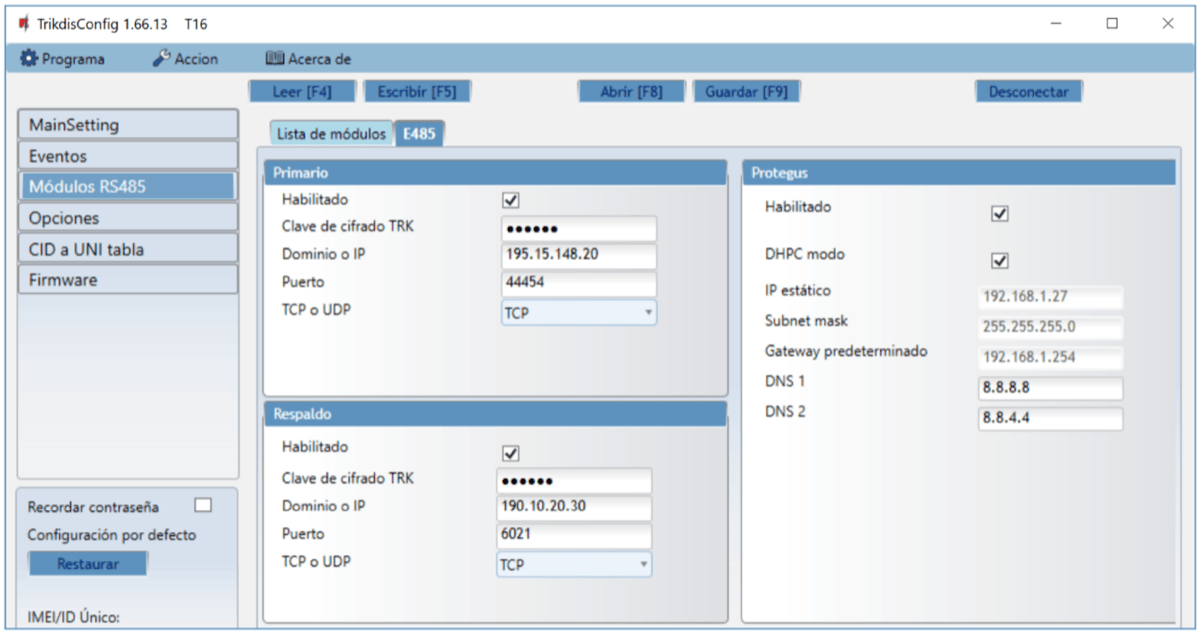Go to the Firmware section
Image resolution: width=1200 pixels, height=636 pixels.
click(127, 280)
